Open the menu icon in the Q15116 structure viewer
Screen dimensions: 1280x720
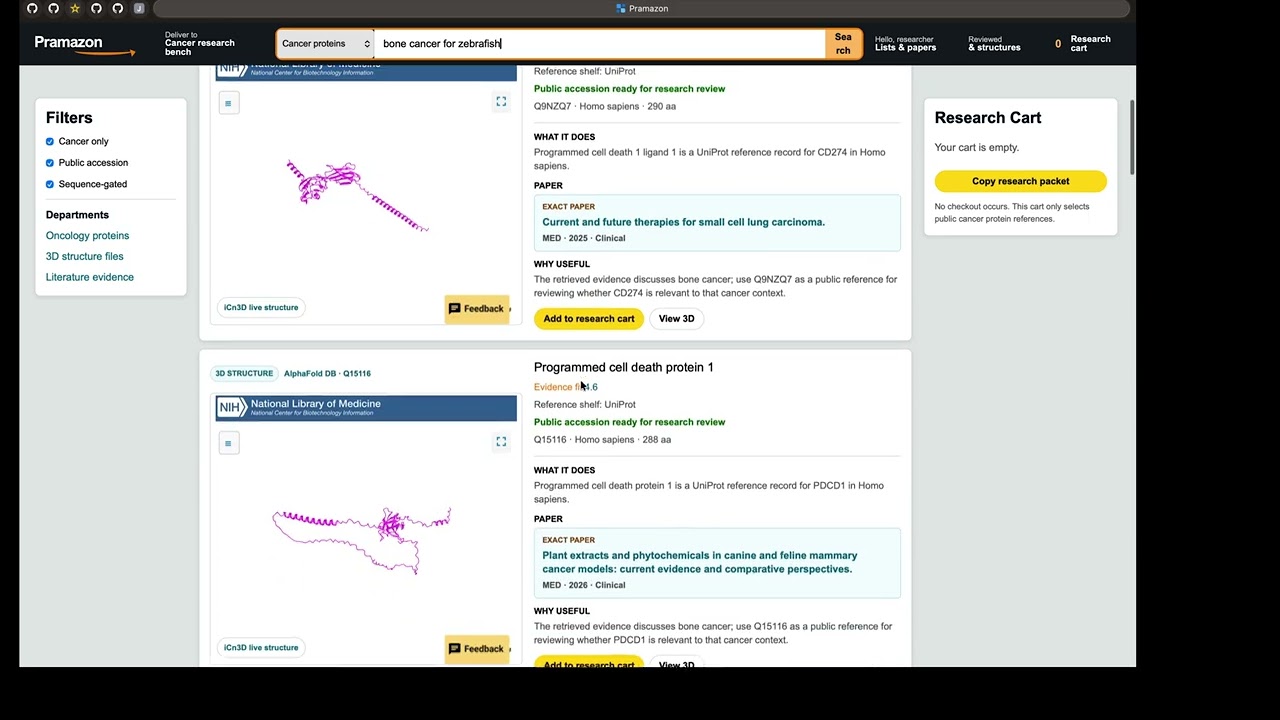pos(229,443)
